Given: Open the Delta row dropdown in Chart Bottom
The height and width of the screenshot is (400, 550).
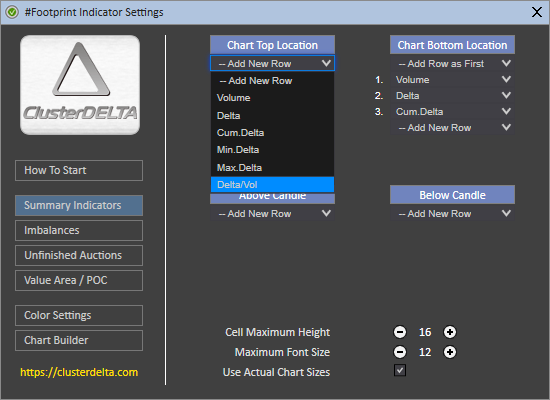Looking at the screenshot, I should [452, 95].
